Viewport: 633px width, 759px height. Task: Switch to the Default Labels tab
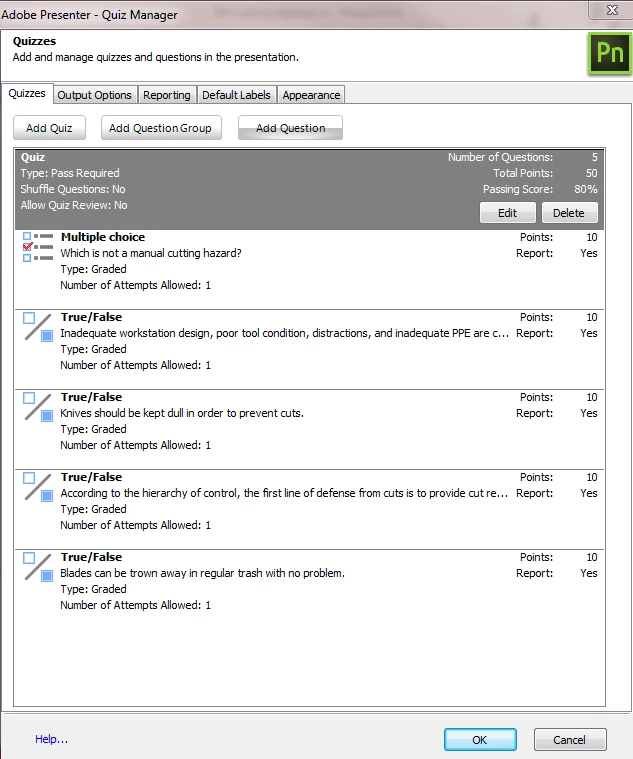coord(236,95)
